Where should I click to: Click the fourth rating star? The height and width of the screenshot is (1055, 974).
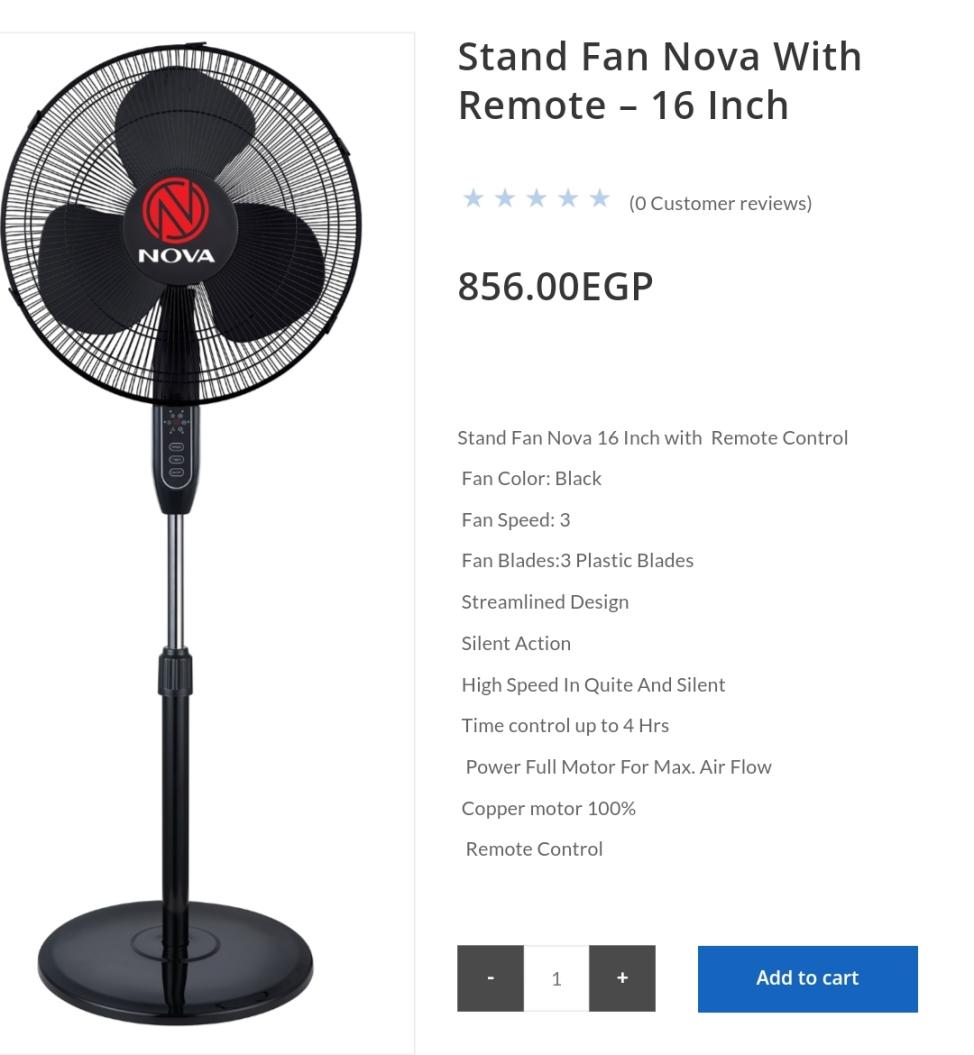(x=568, y=198)
